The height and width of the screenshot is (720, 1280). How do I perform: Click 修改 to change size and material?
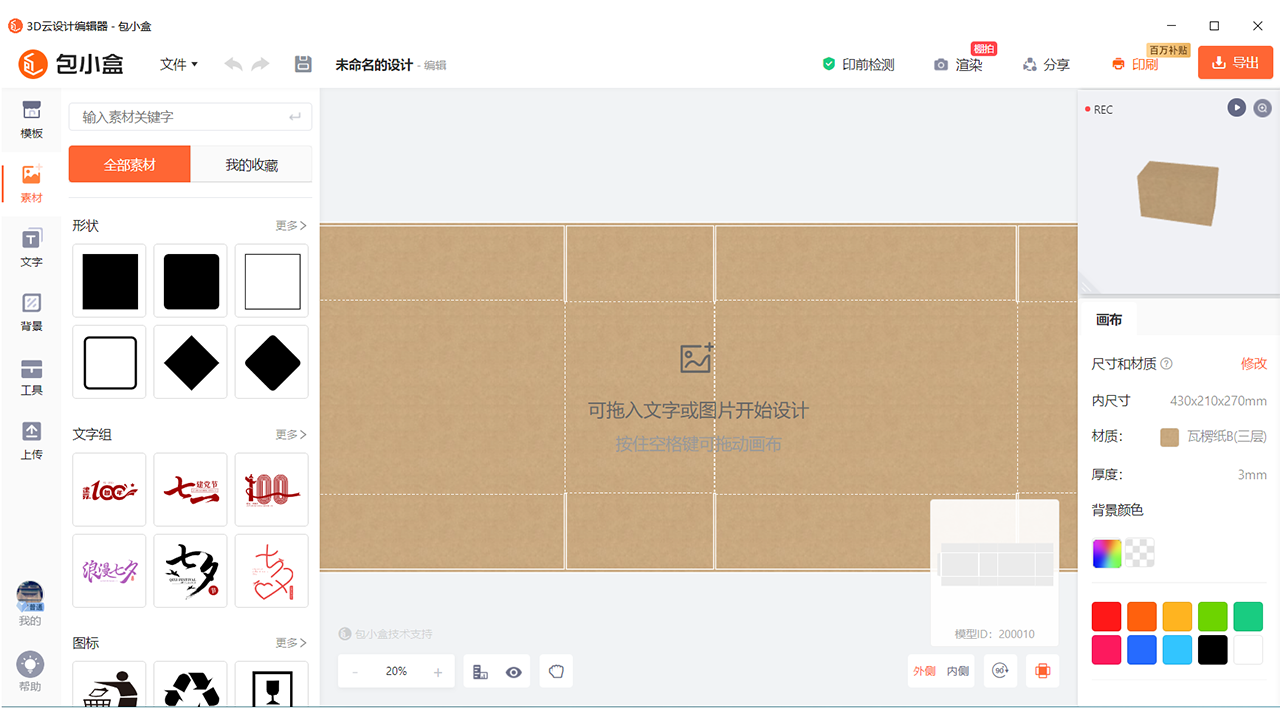click(x=1253, y=364)
